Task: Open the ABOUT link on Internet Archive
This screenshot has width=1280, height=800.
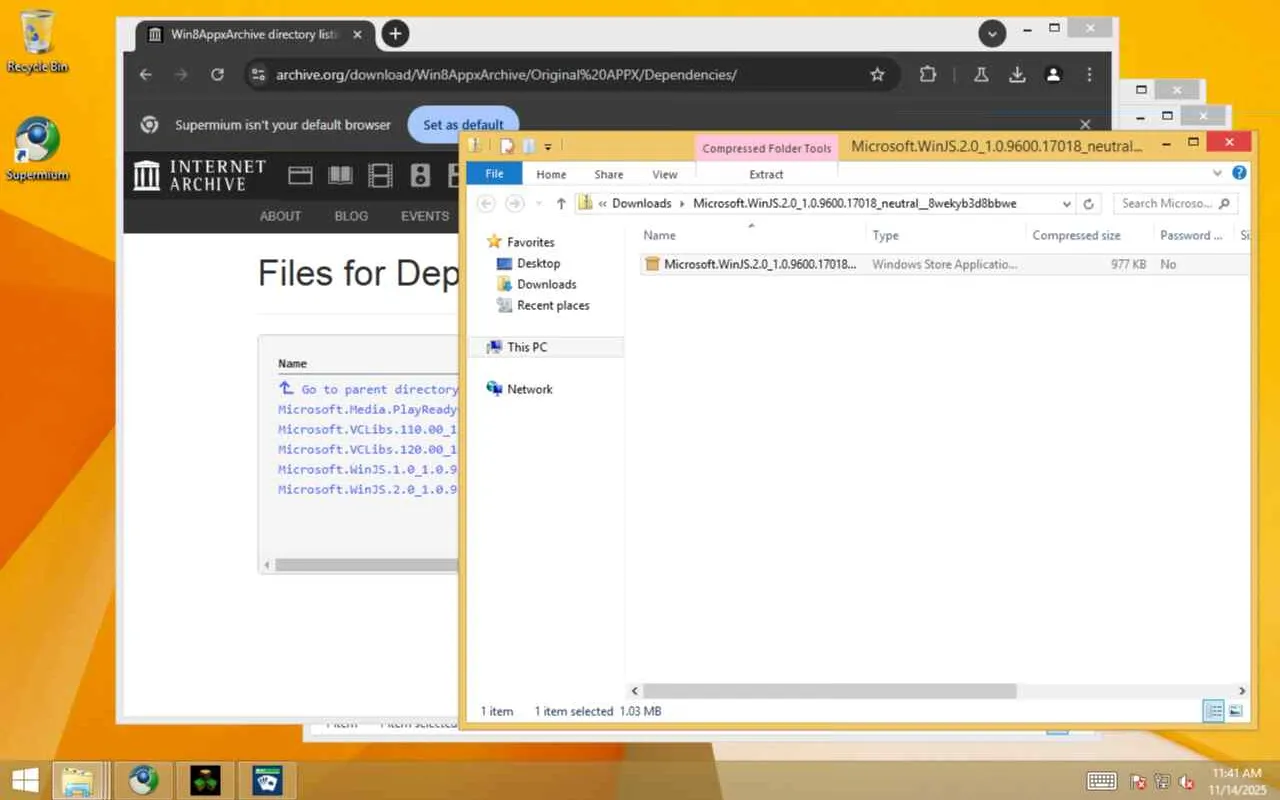Action: point(280,216)
